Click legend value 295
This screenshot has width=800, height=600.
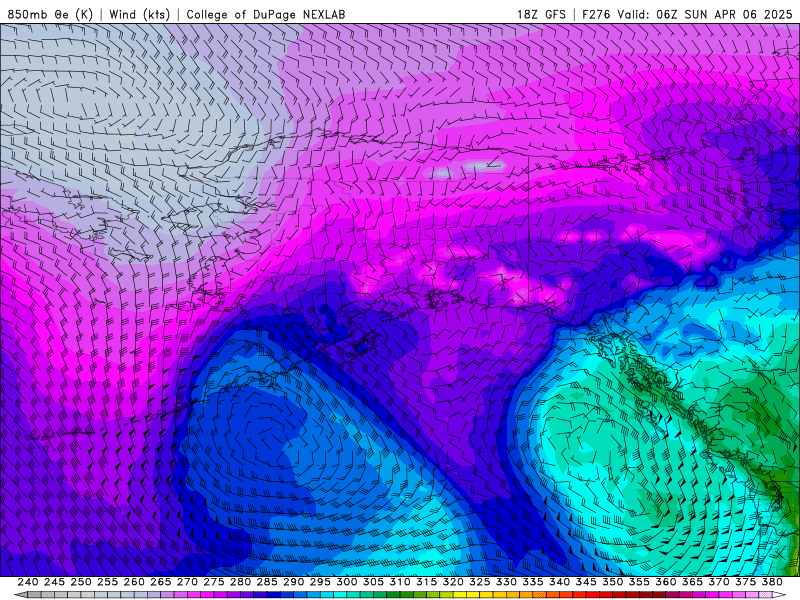320,582
